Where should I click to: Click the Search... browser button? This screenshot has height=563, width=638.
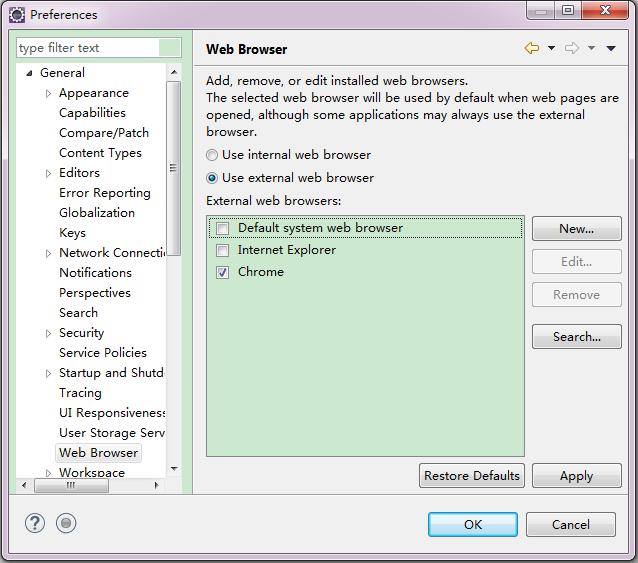pos(577,336)
